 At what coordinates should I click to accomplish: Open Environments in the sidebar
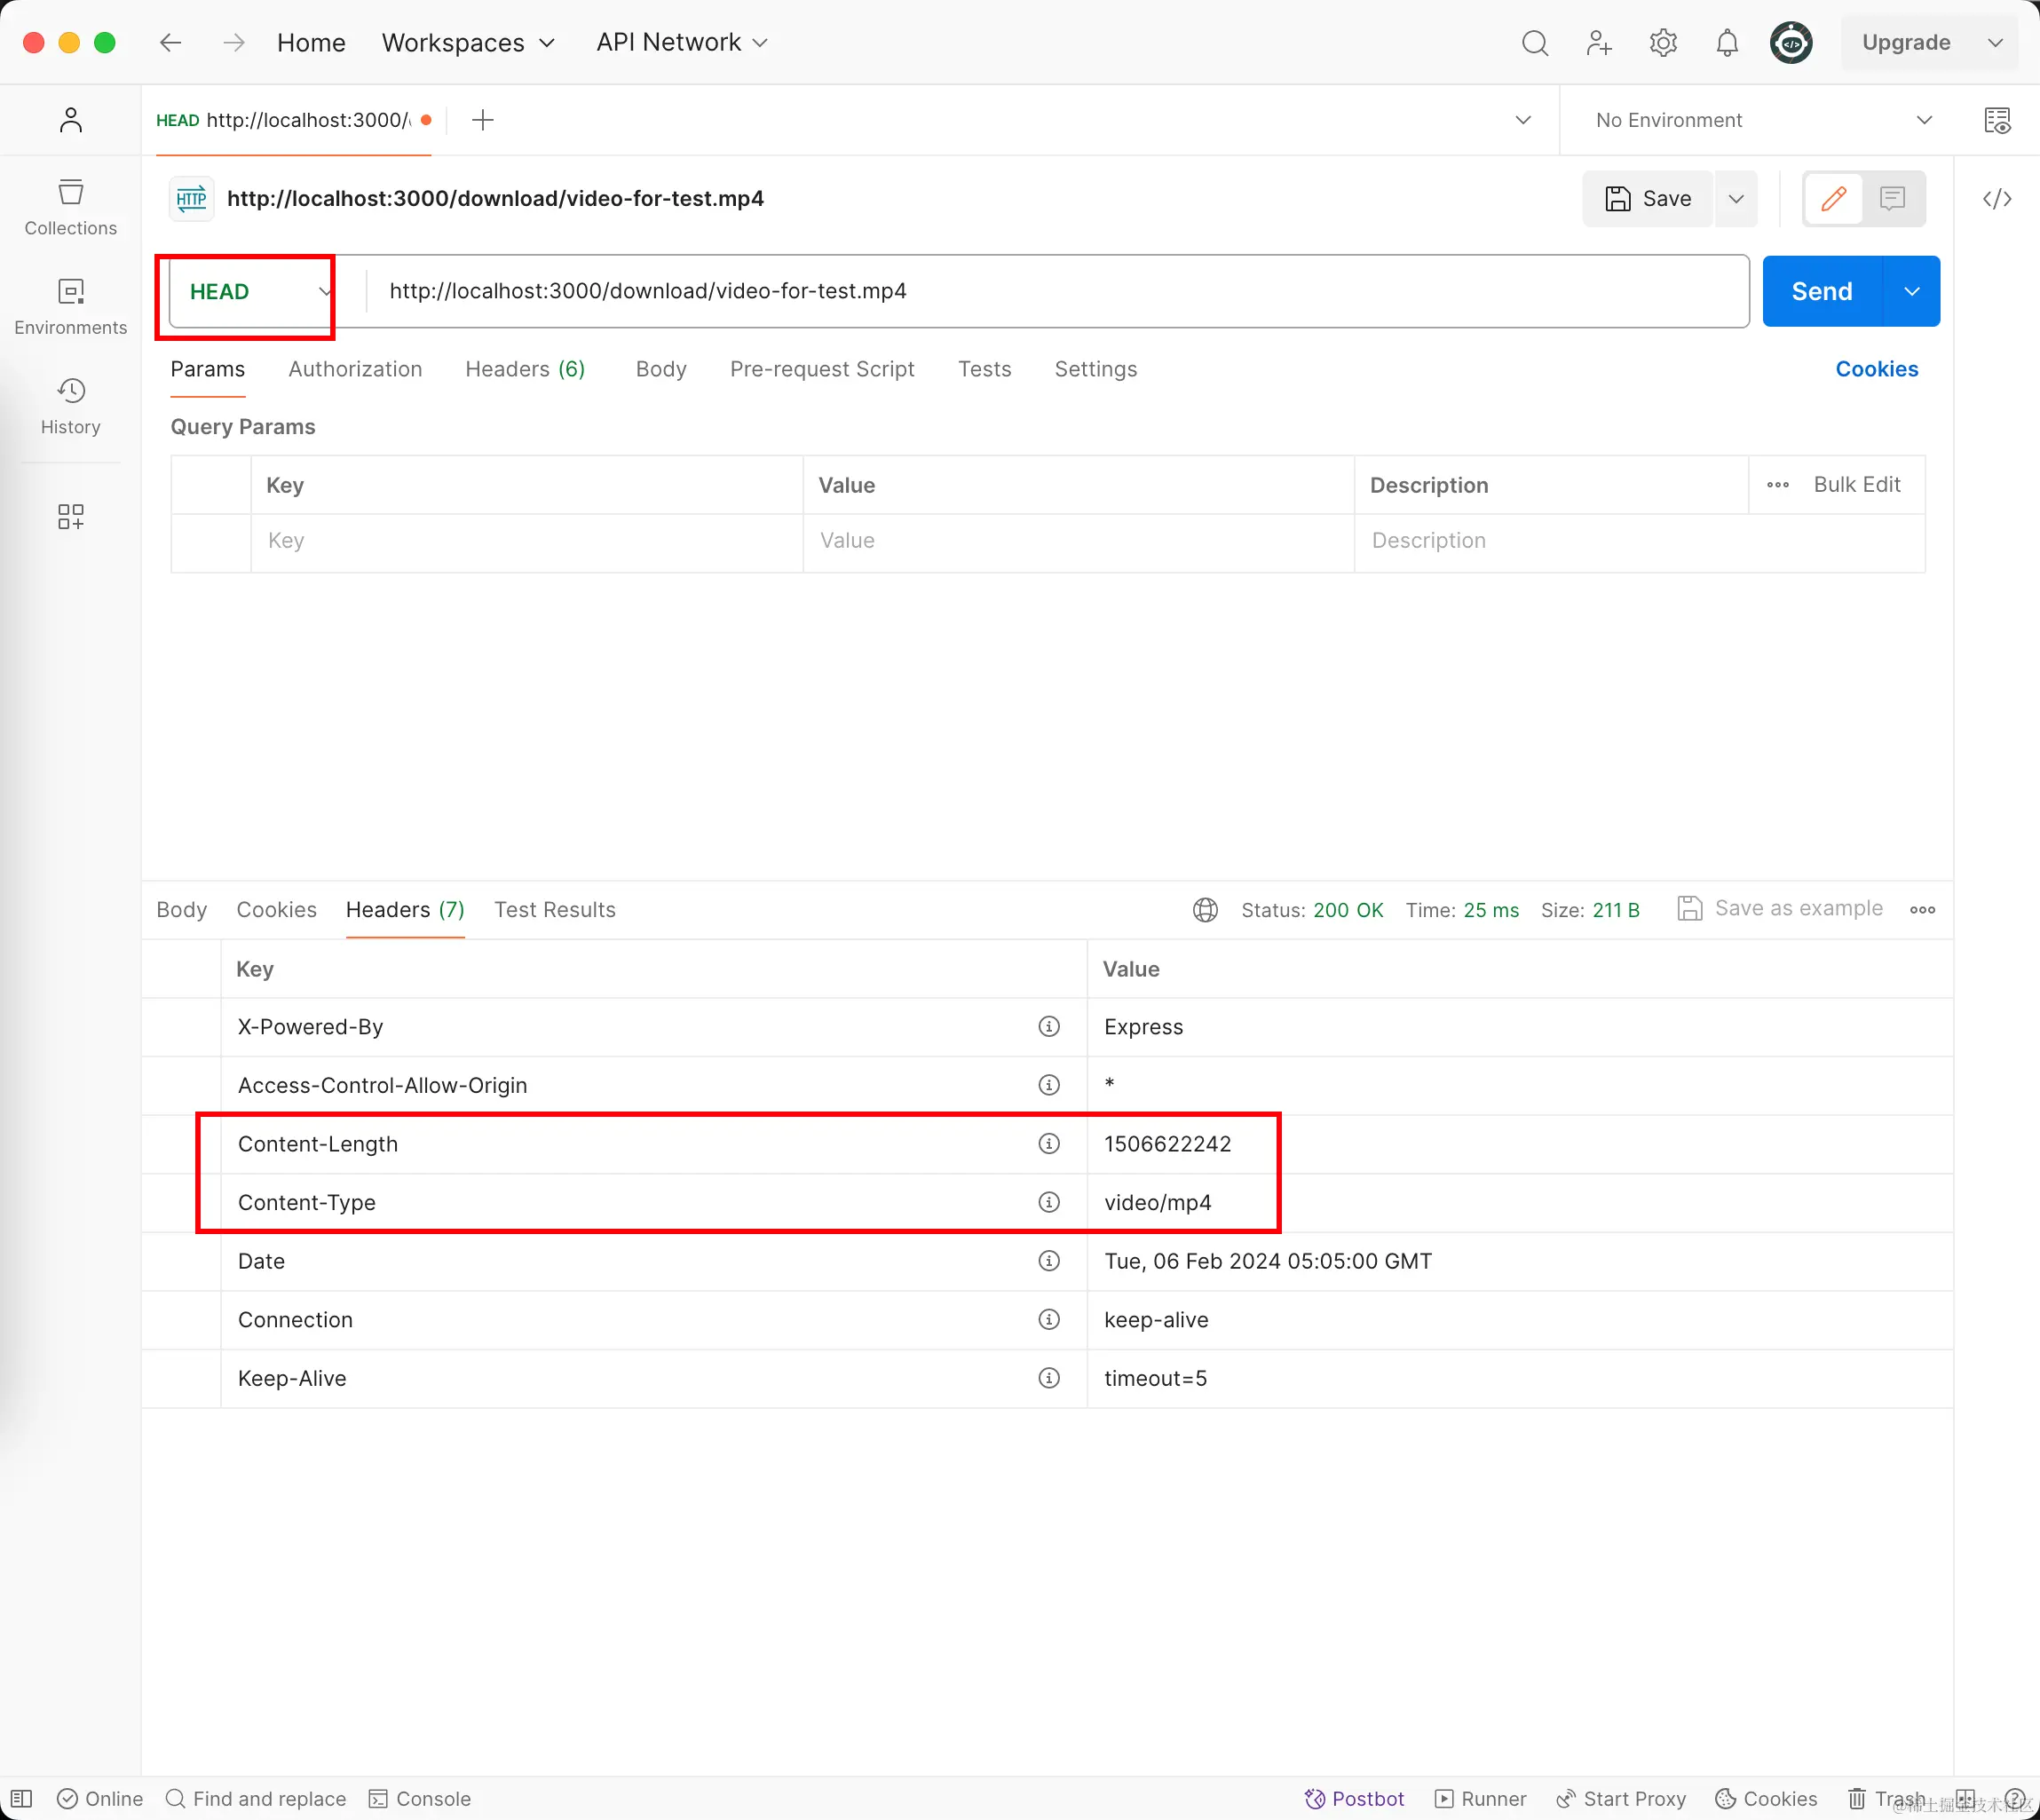[71, 306]
